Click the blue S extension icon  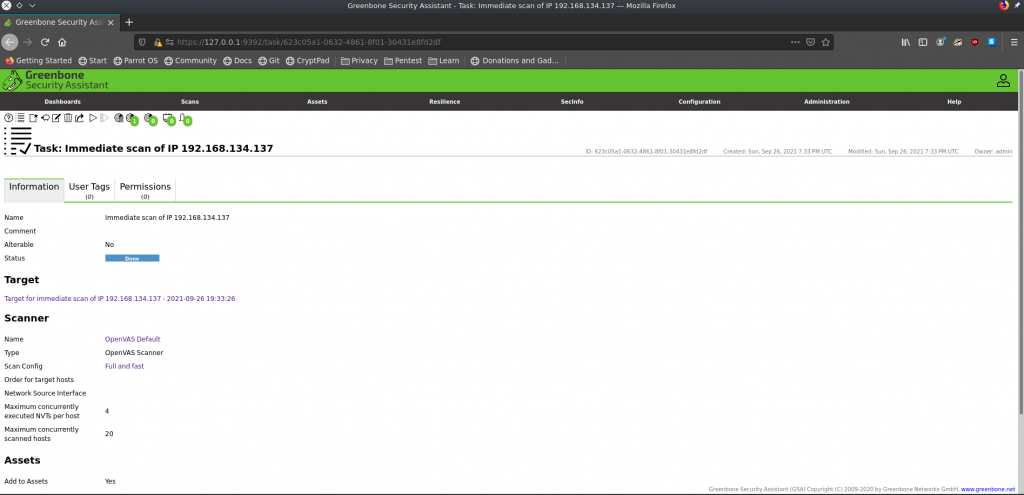point(991,42)
